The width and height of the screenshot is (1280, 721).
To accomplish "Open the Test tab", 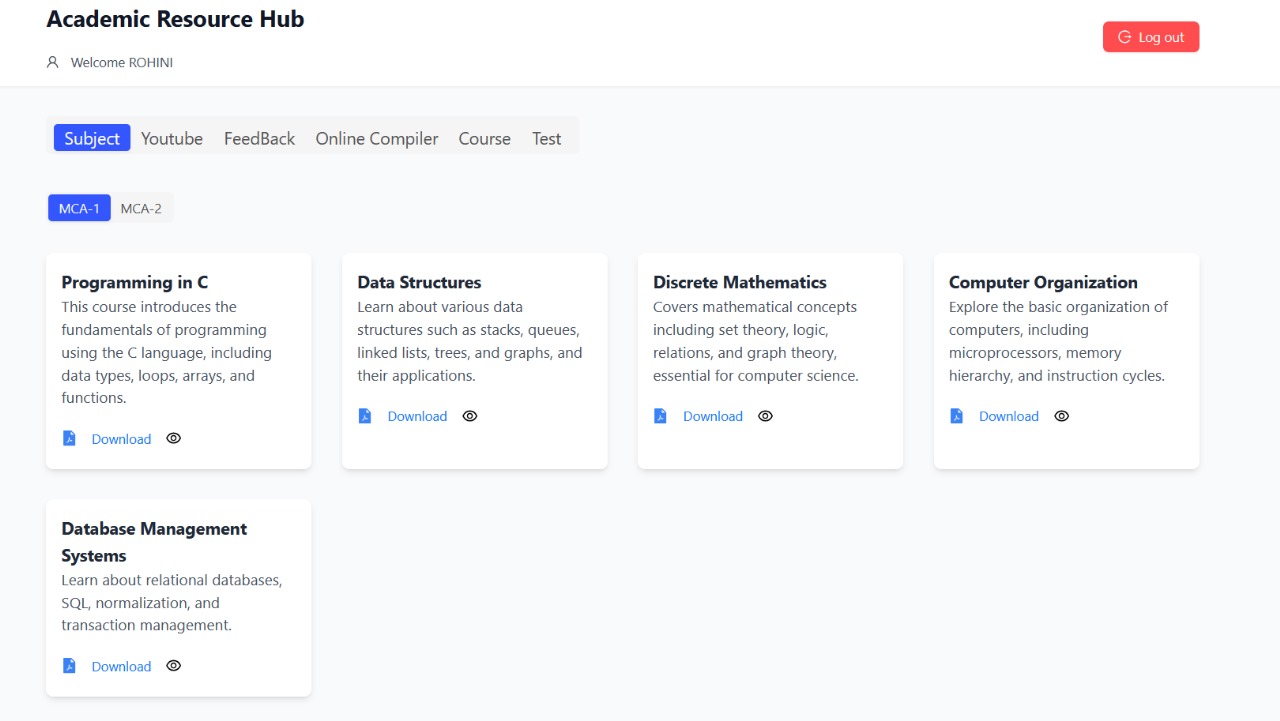I will [546, 138].
